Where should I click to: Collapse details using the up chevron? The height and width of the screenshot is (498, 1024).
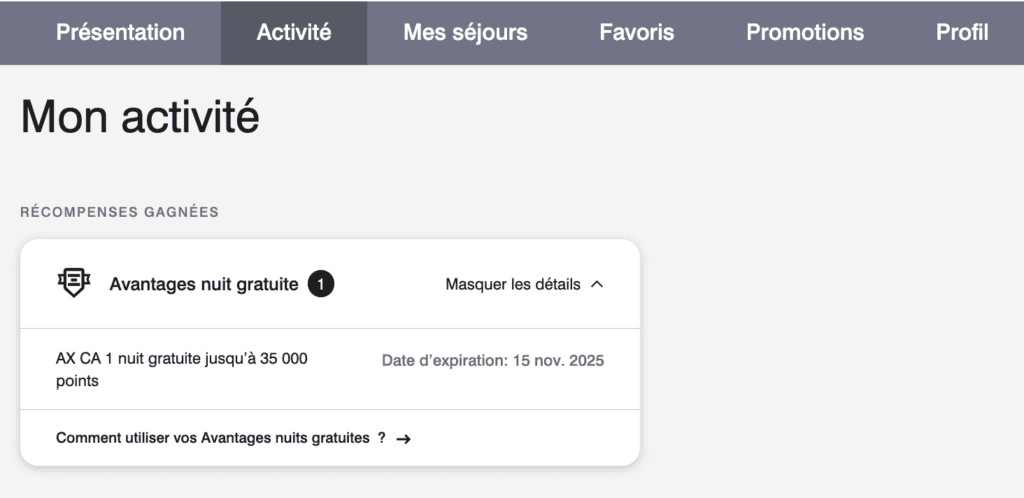pos(597,284)
